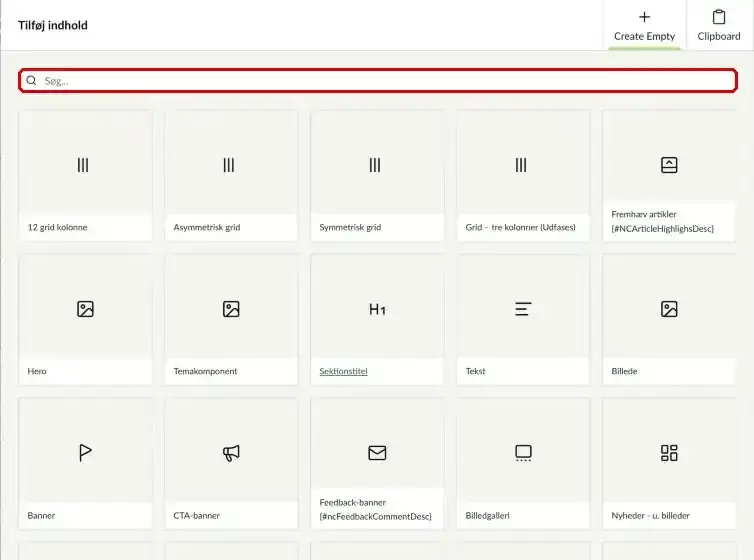754x560 pixels.
Task: Choose the Asymmetrisk grid columns icon
Action: point(228,165)
